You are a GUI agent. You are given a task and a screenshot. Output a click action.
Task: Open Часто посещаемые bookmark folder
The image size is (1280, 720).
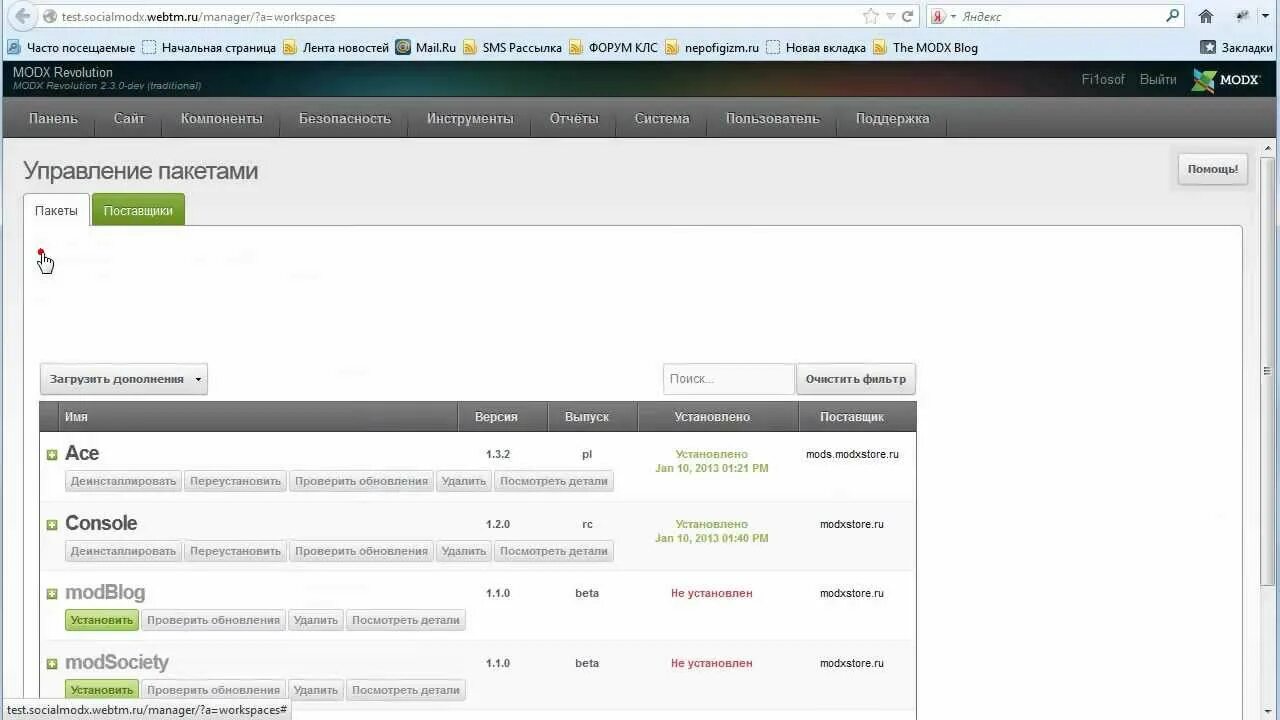point(71,47)
